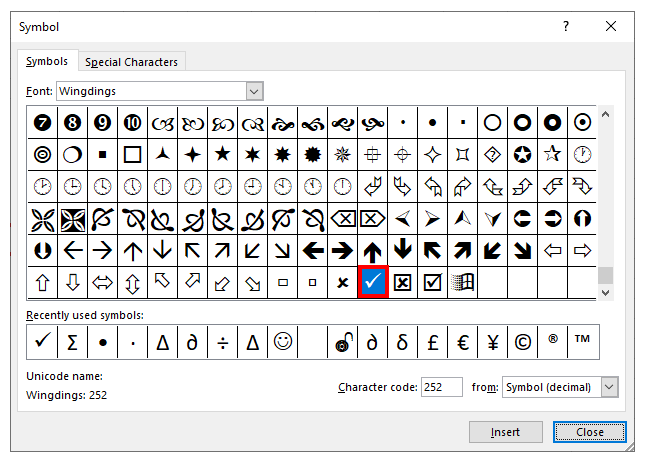Choose the trademark symbol in recent symbols
Viewport: 647px width, 465px height.
(582, 342)
